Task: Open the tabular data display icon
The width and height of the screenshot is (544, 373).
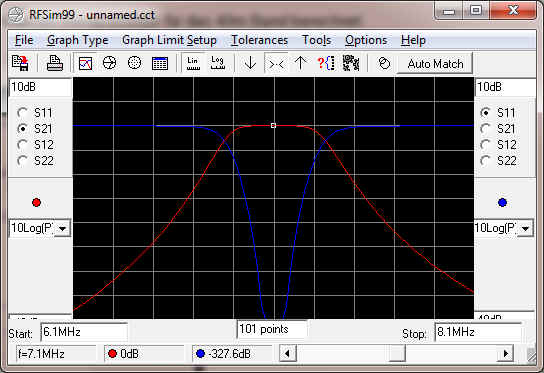Action: click(x=160, y=63)
